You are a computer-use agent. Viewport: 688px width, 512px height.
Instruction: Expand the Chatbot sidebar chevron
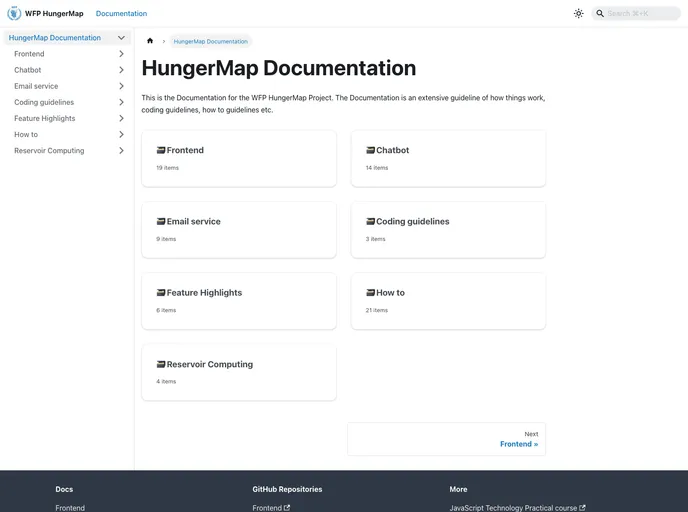pyautogui.click(x=121, y=70)
